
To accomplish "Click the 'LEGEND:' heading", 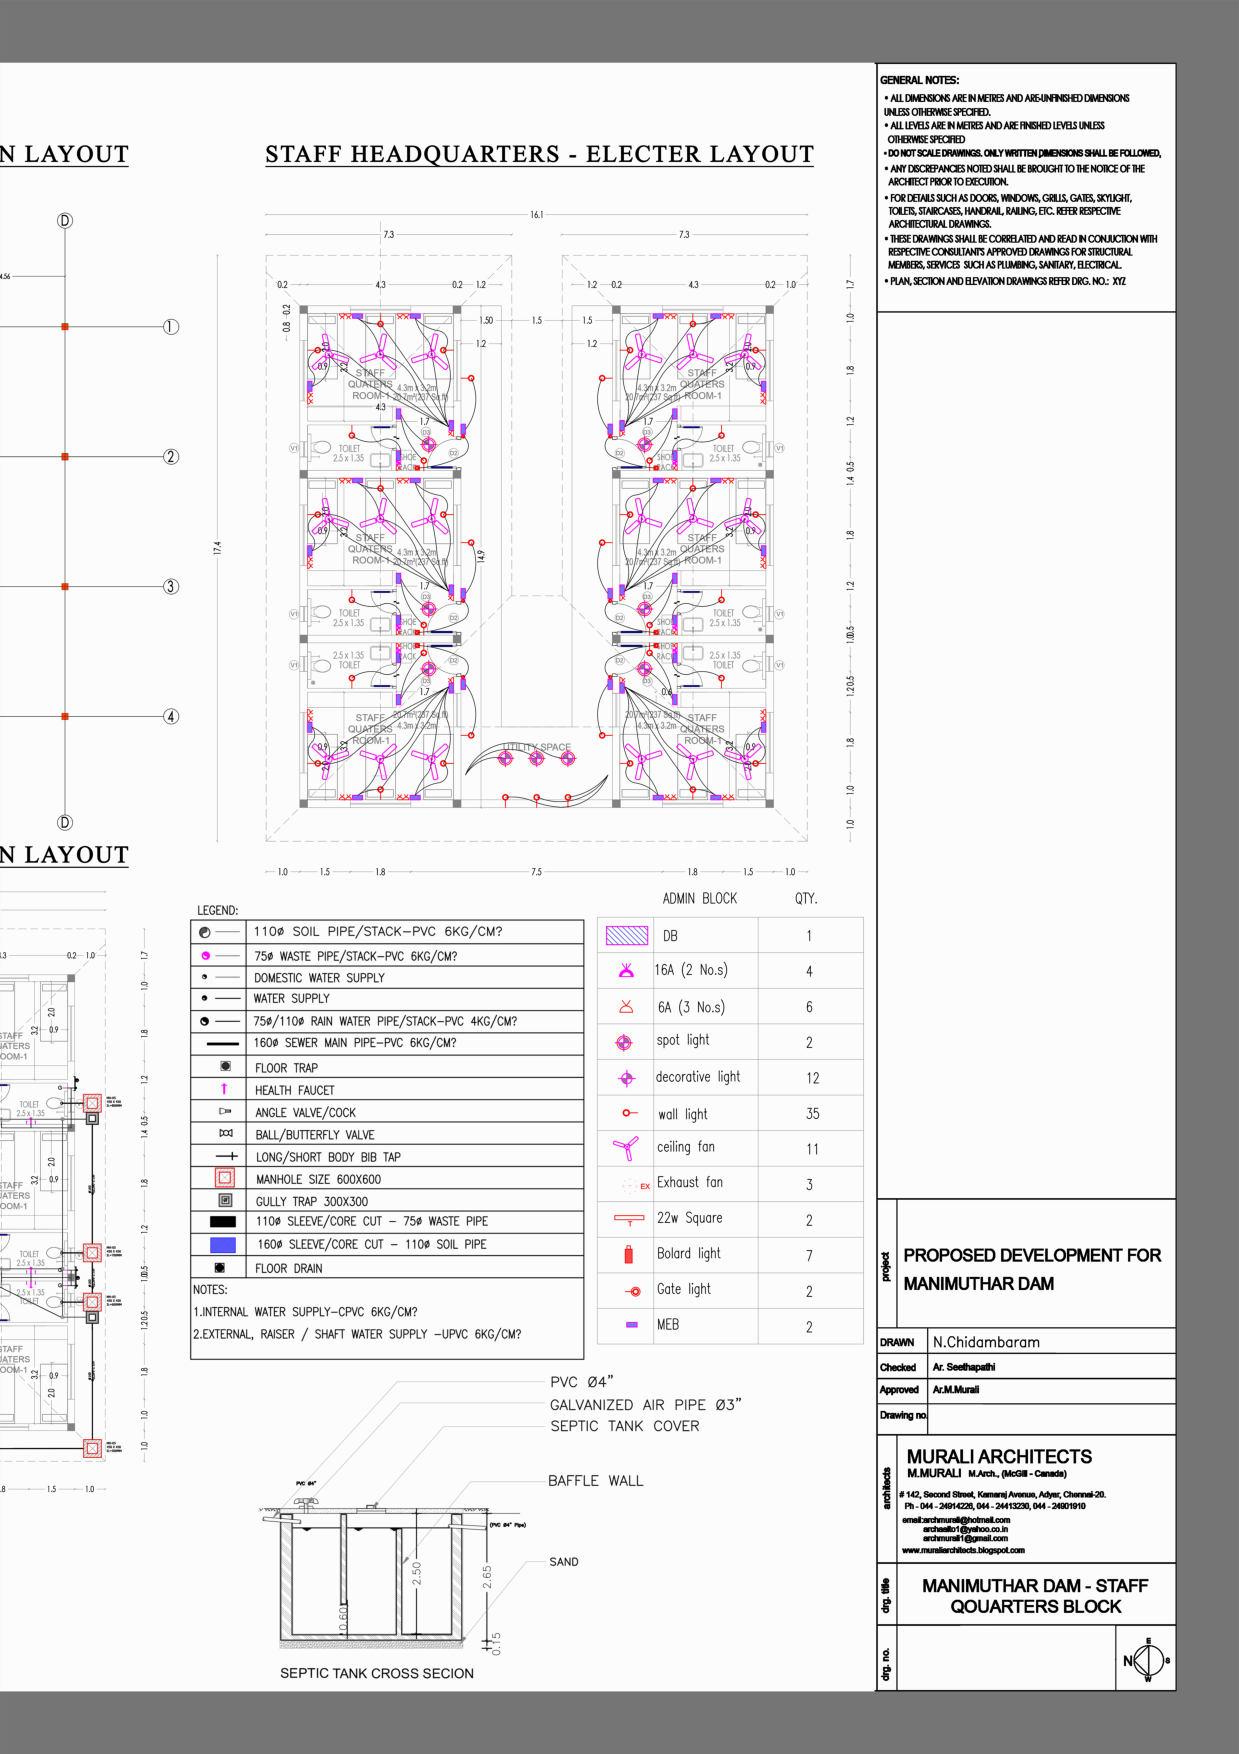I will [x=217, y=911].
